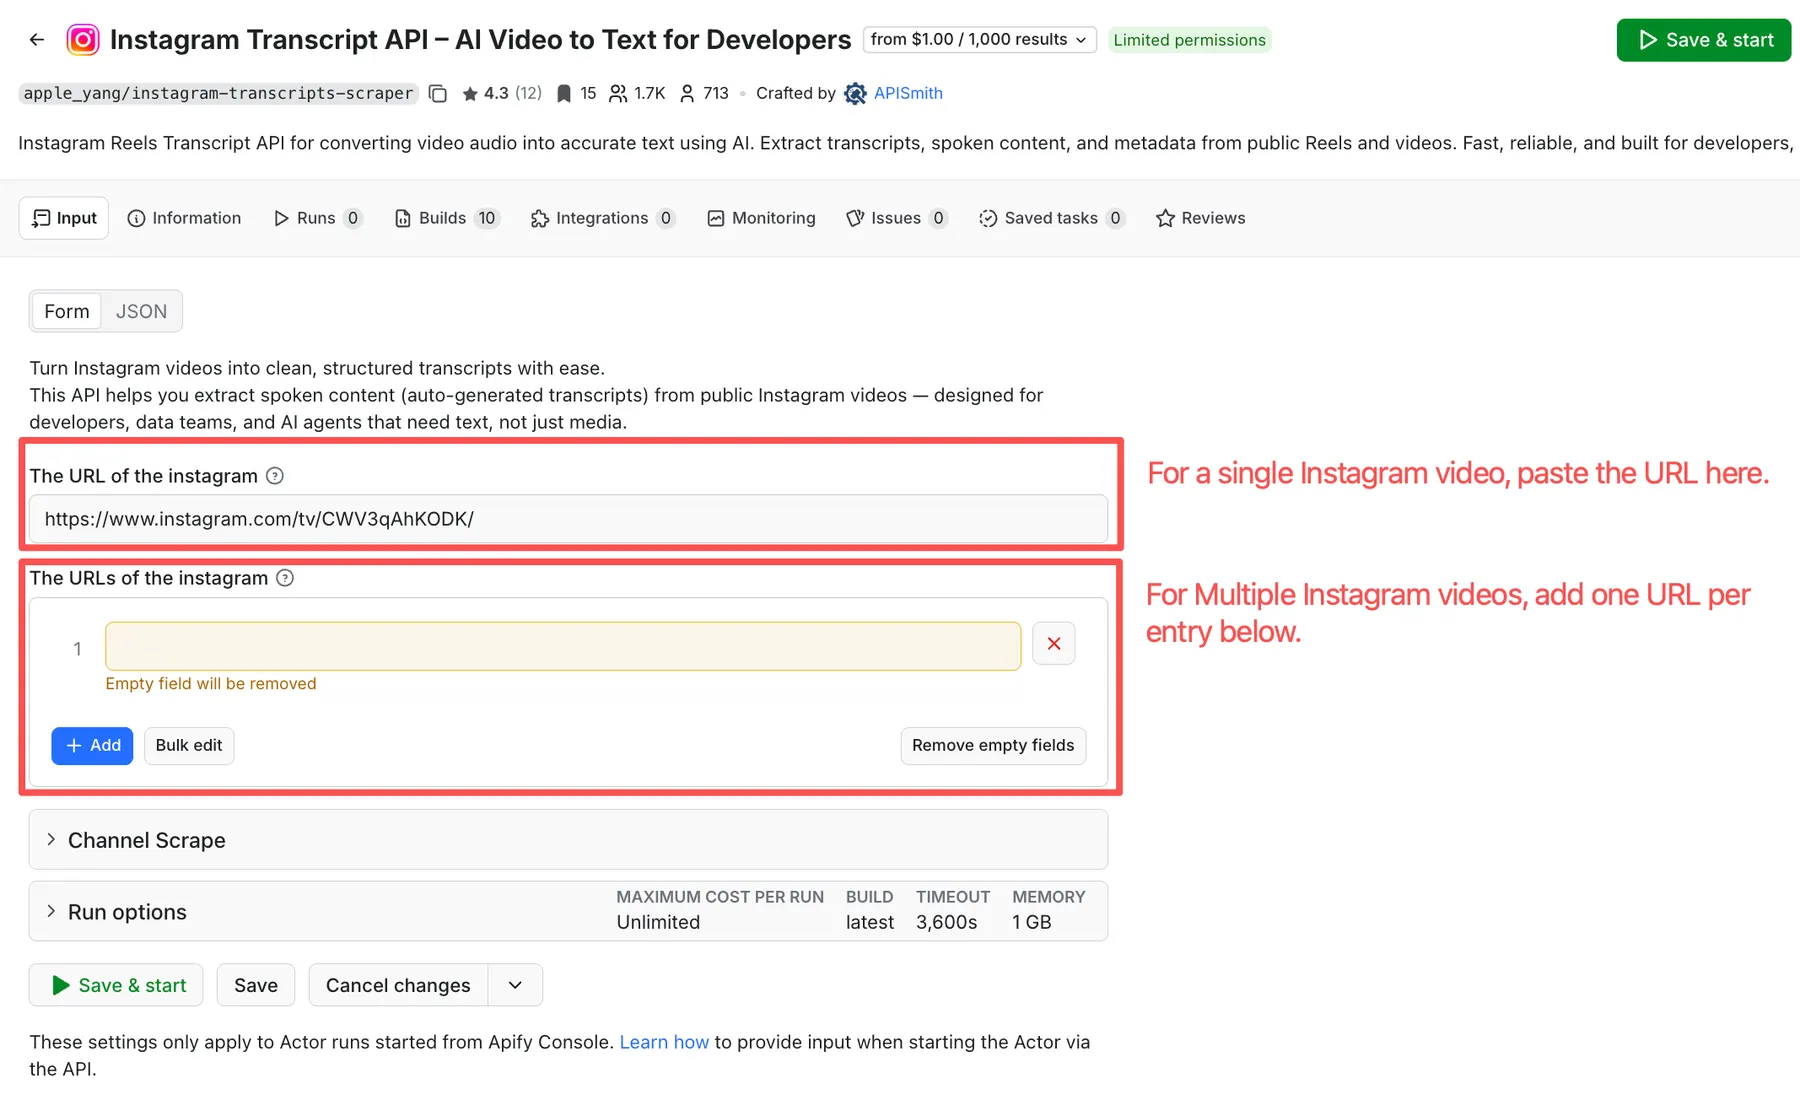Image resolution: width=1800 pixels, height=1095 pixels.
Task: Open the Integrations tab
Action: pos(602,218)
